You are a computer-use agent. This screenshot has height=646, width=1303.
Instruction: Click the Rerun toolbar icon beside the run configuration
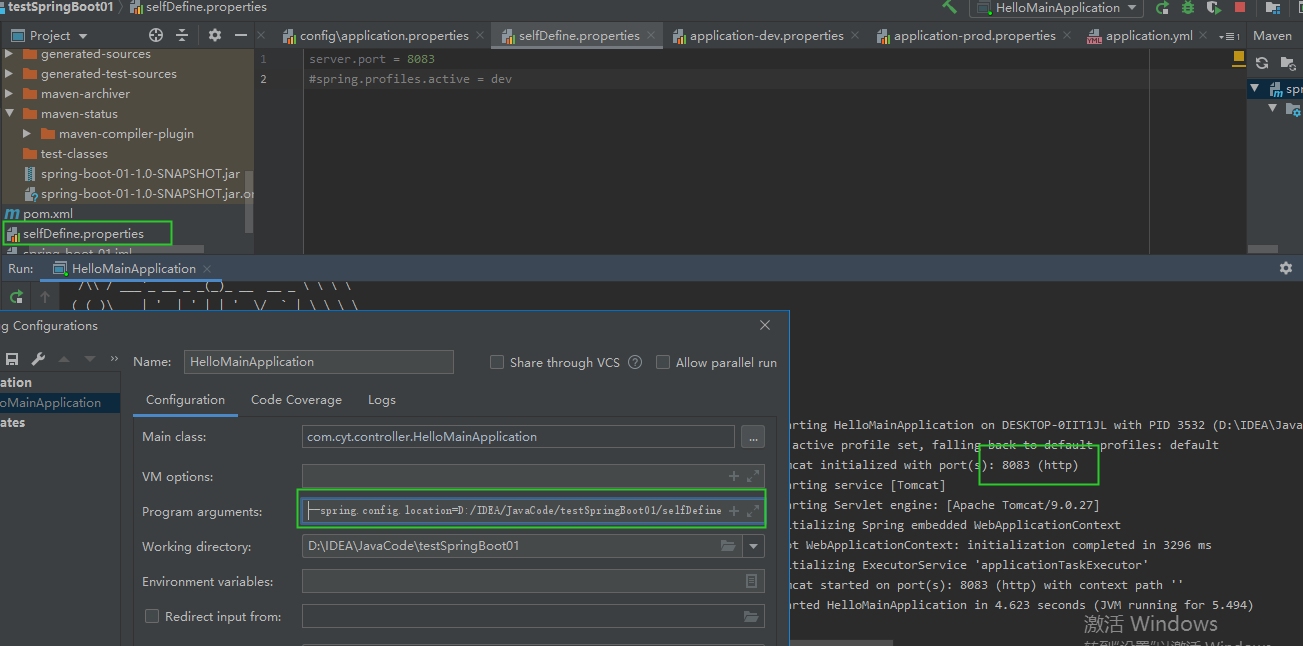pos(1162,8)
